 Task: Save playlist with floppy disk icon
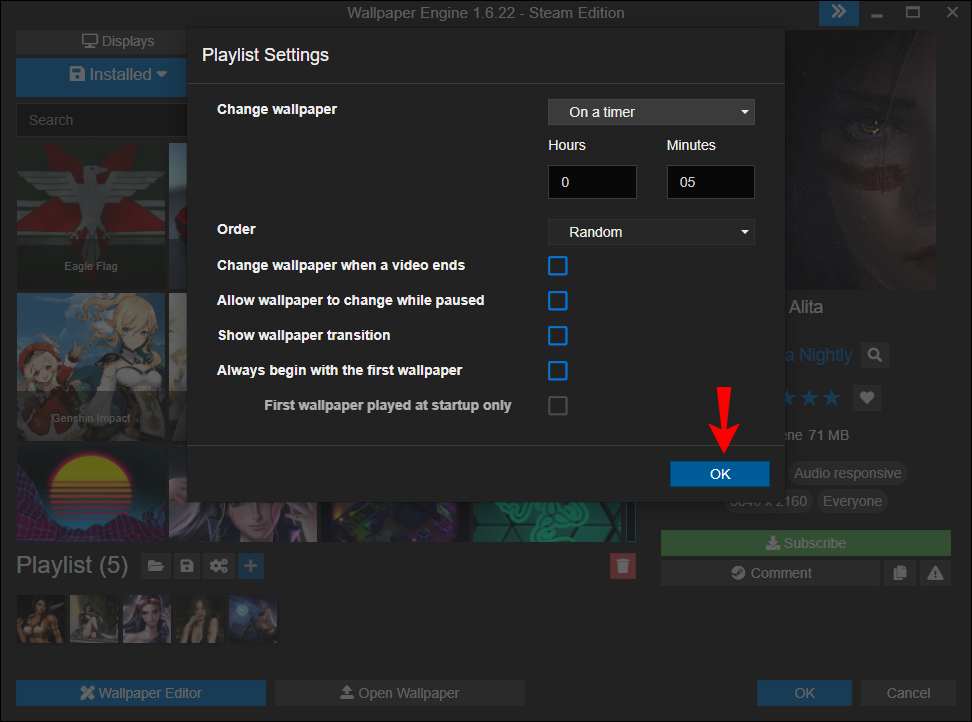tap(187, 566)
